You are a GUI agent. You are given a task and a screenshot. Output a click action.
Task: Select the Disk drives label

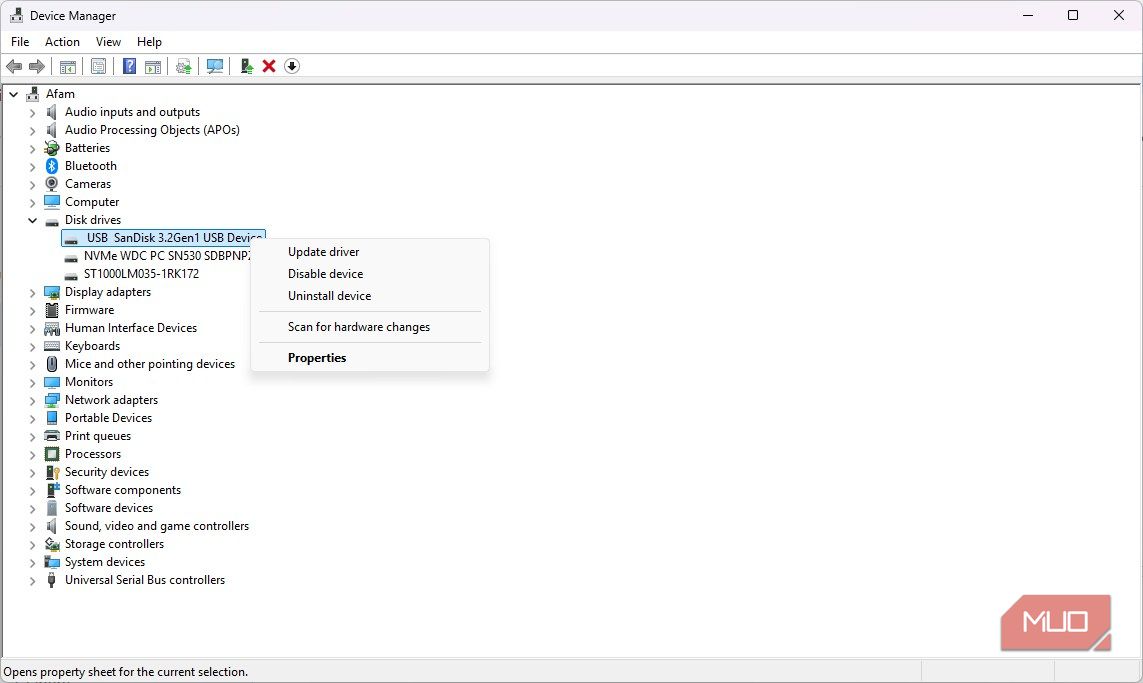pos(93,220)
